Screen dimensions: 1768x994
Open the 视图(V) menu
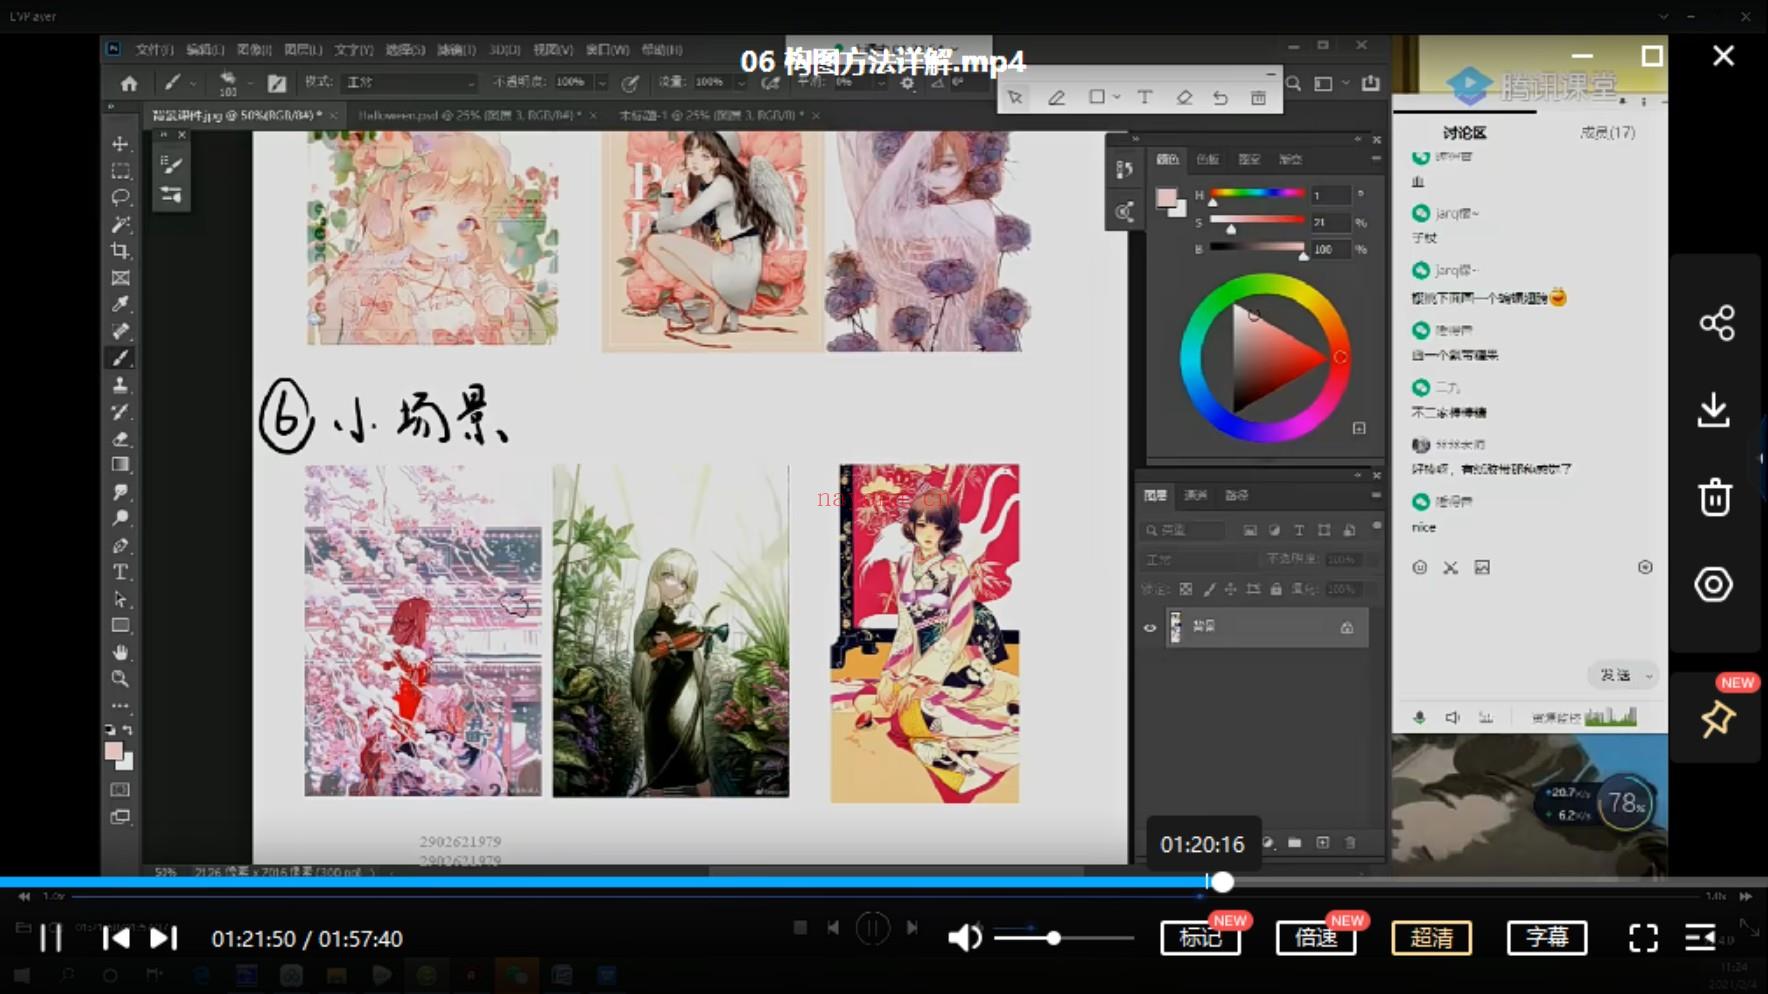tap(553, 49)
